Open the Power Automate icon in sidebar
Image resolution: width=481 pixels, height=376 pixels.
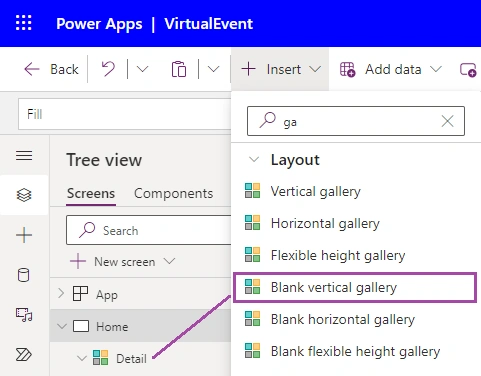click(24, 355)
